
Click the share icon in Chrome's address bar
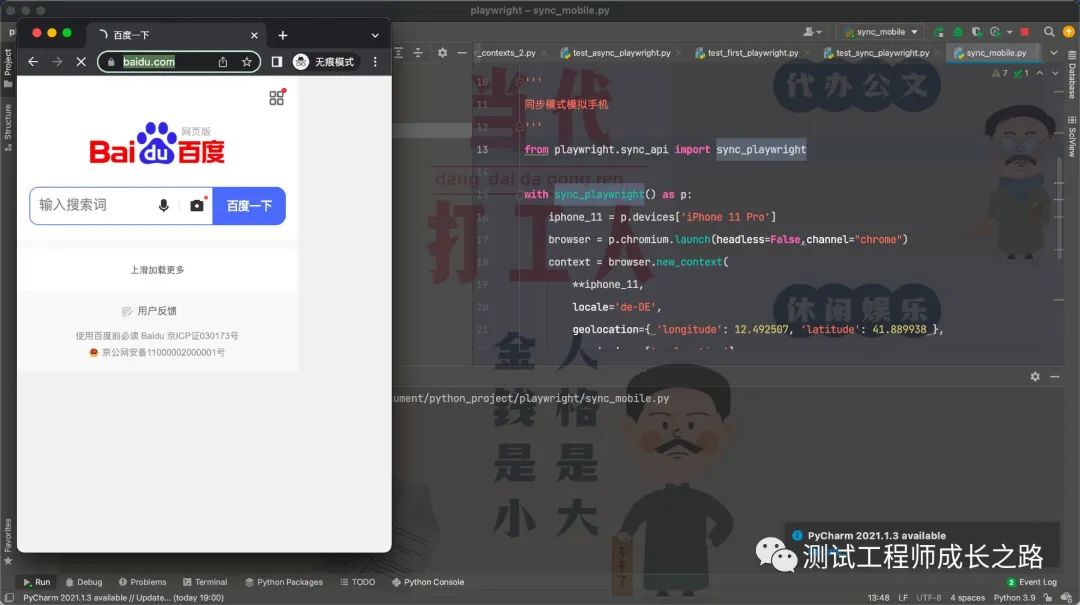tap(222, 62)
